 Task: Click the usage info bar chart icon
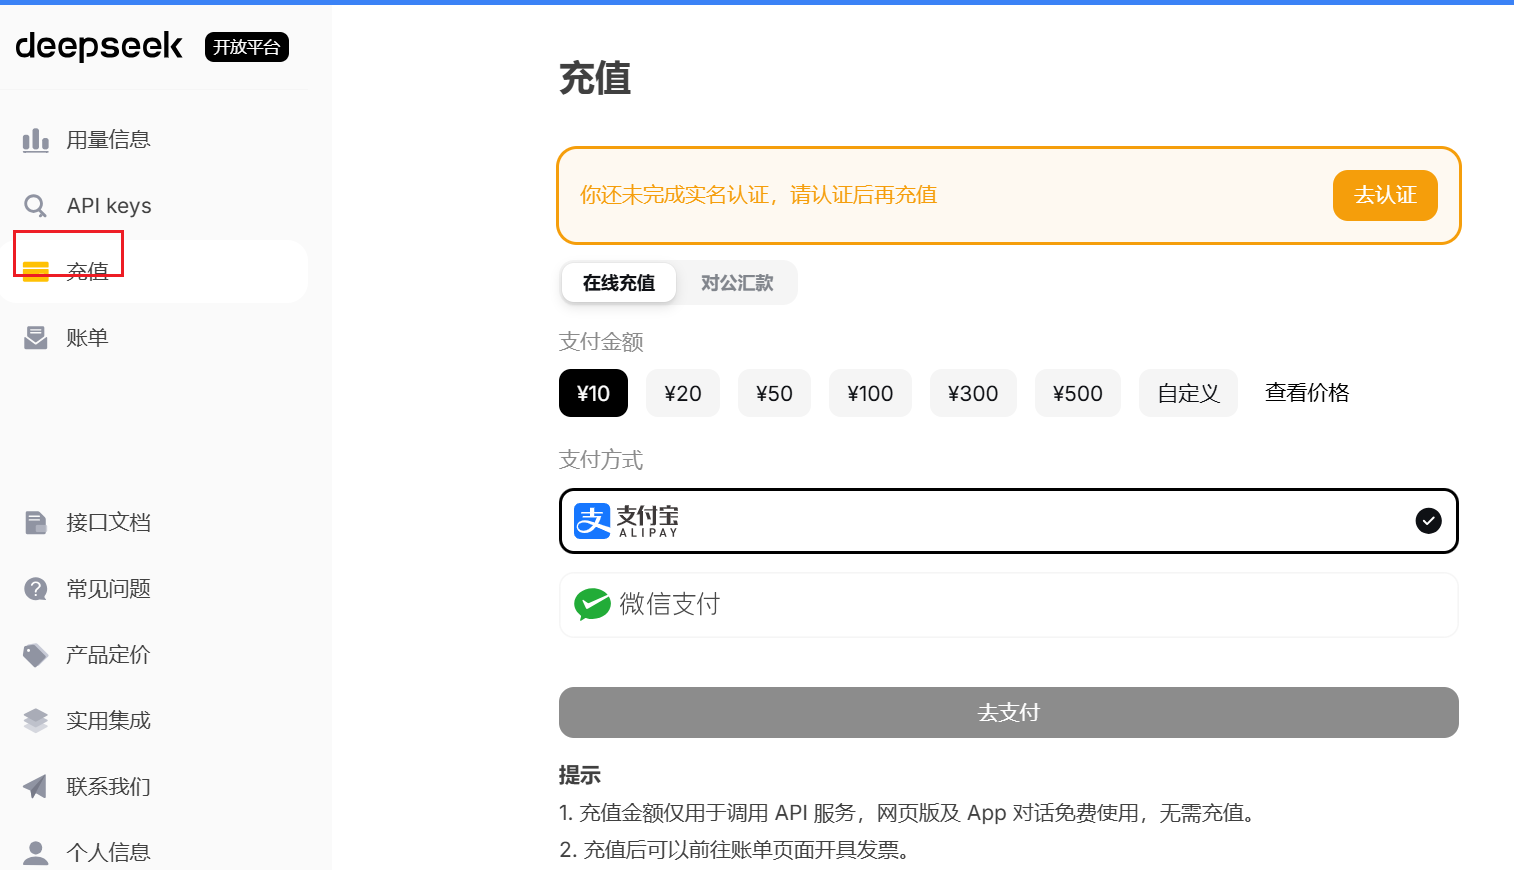(36, 140)
